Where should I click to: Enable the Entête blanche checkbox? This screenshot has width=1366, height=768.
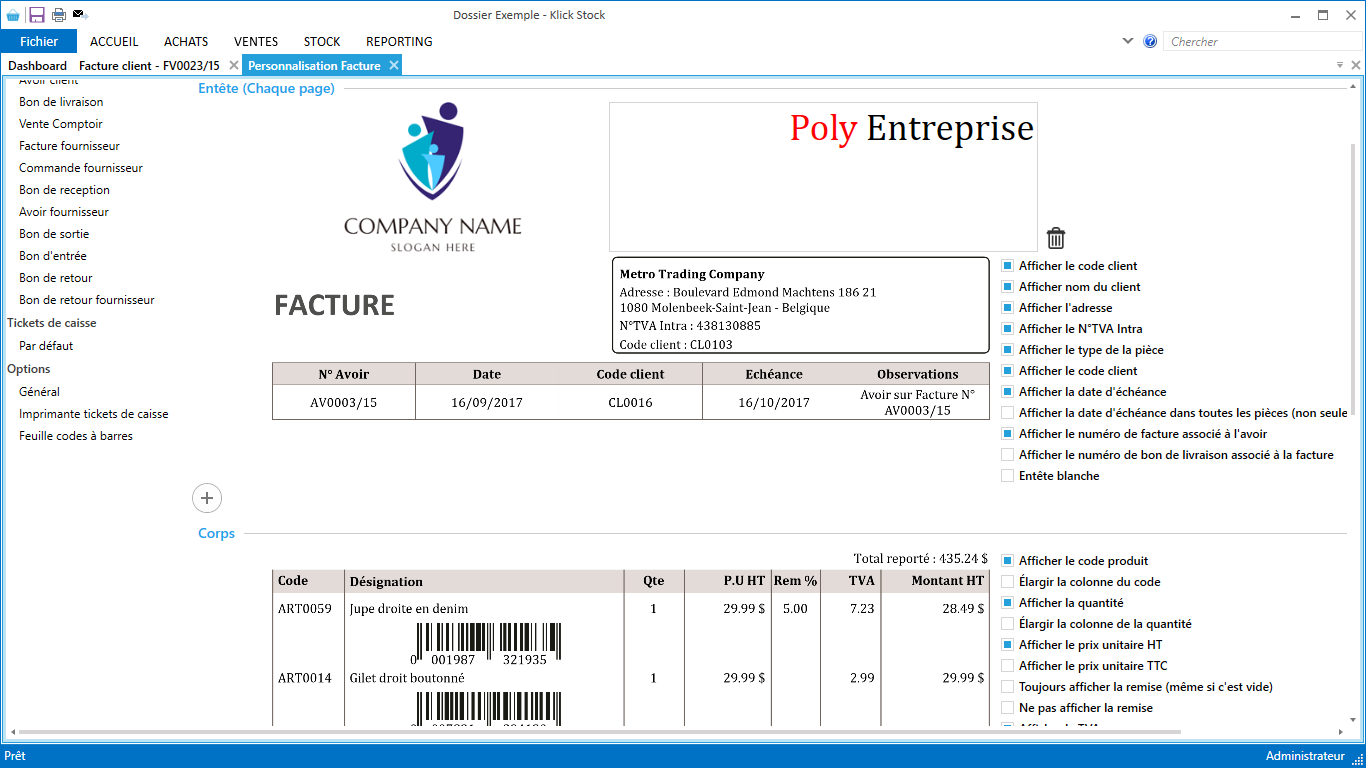[x=1008, y=476]
